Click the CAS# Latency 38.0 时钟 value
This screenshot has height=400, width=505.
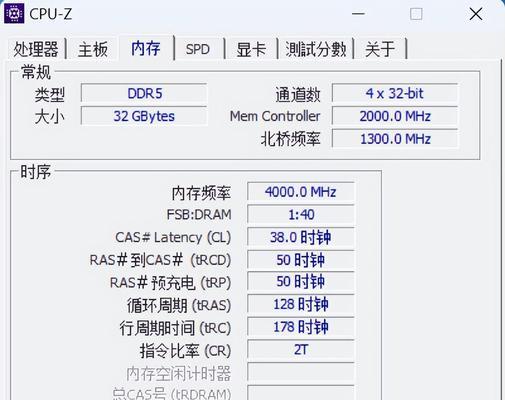(301, 237)
